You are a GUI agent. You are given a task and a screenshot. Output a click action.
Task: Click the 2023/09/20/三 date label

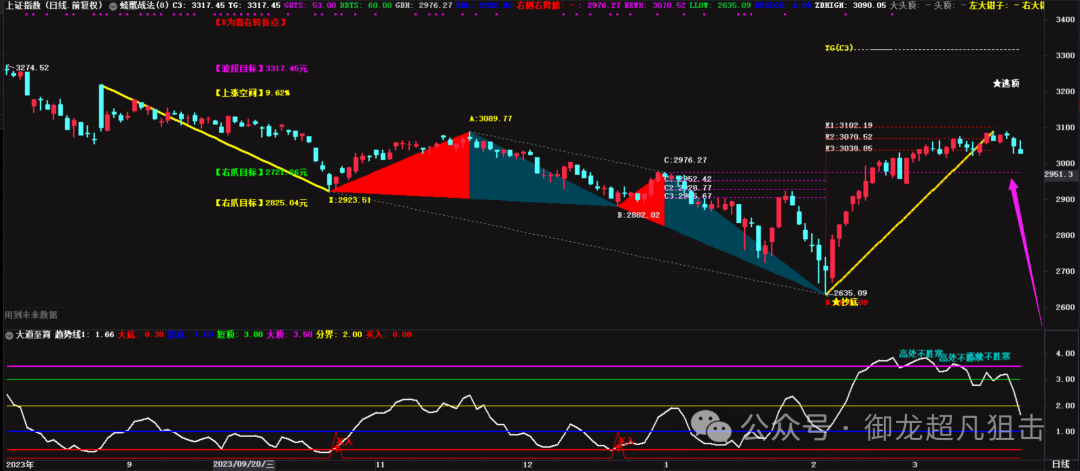click(244, 464)
